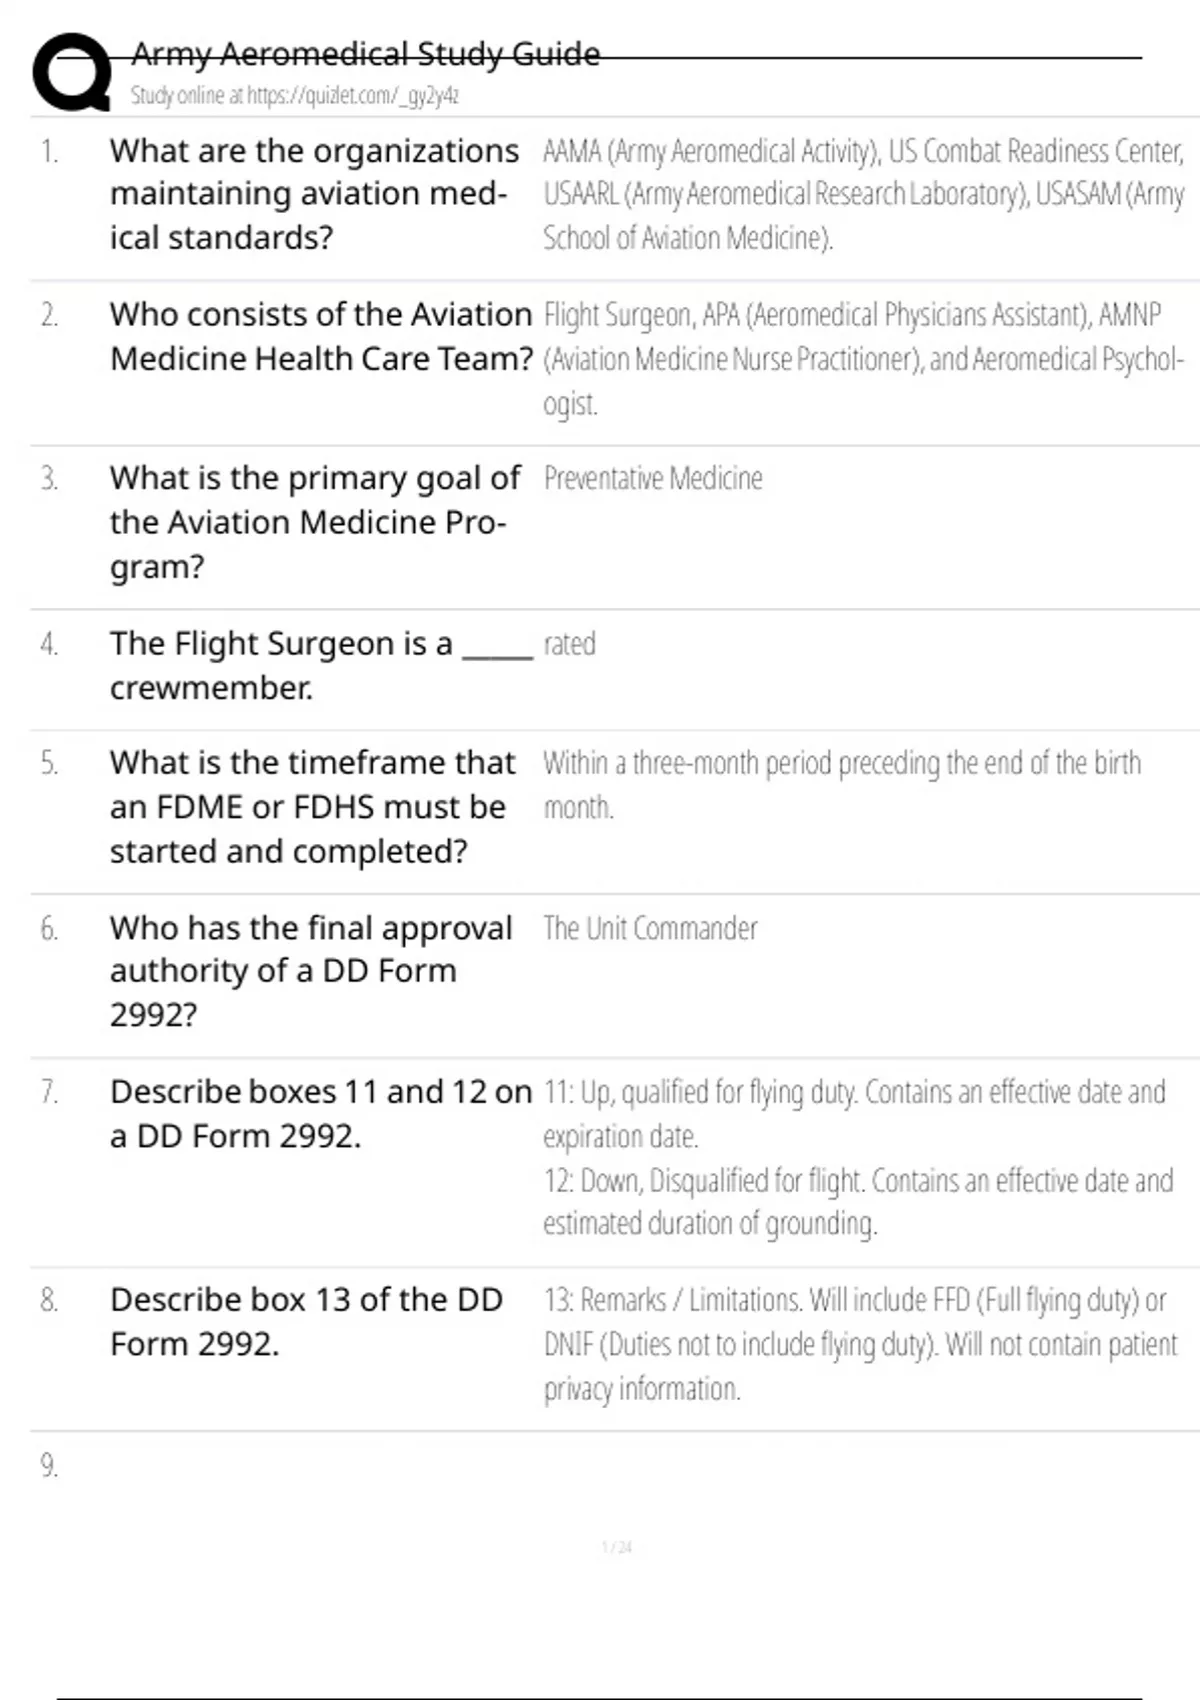Click the Quizlet Q logo icon
The width and height of the screenshot is (1200, 1700).
point(72,71)
